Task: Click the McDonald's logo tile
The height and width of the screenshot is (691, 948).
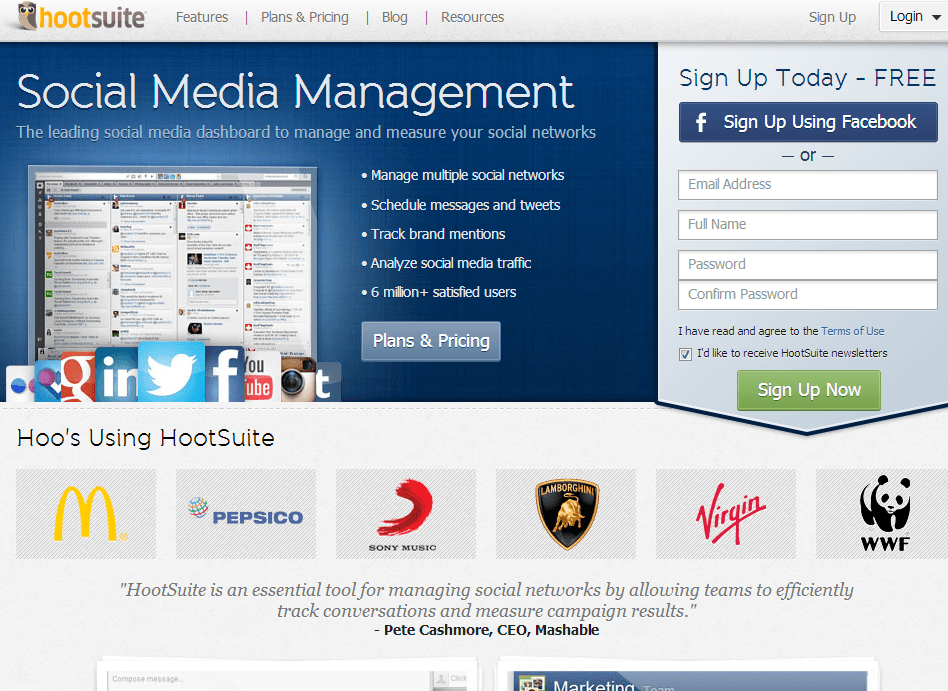Action: click(x=86, y=514)
